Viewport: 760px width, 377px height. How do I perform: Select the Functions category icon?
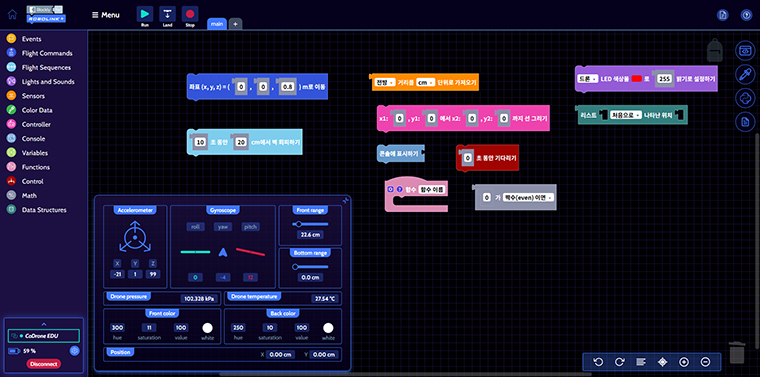point(12,167)
